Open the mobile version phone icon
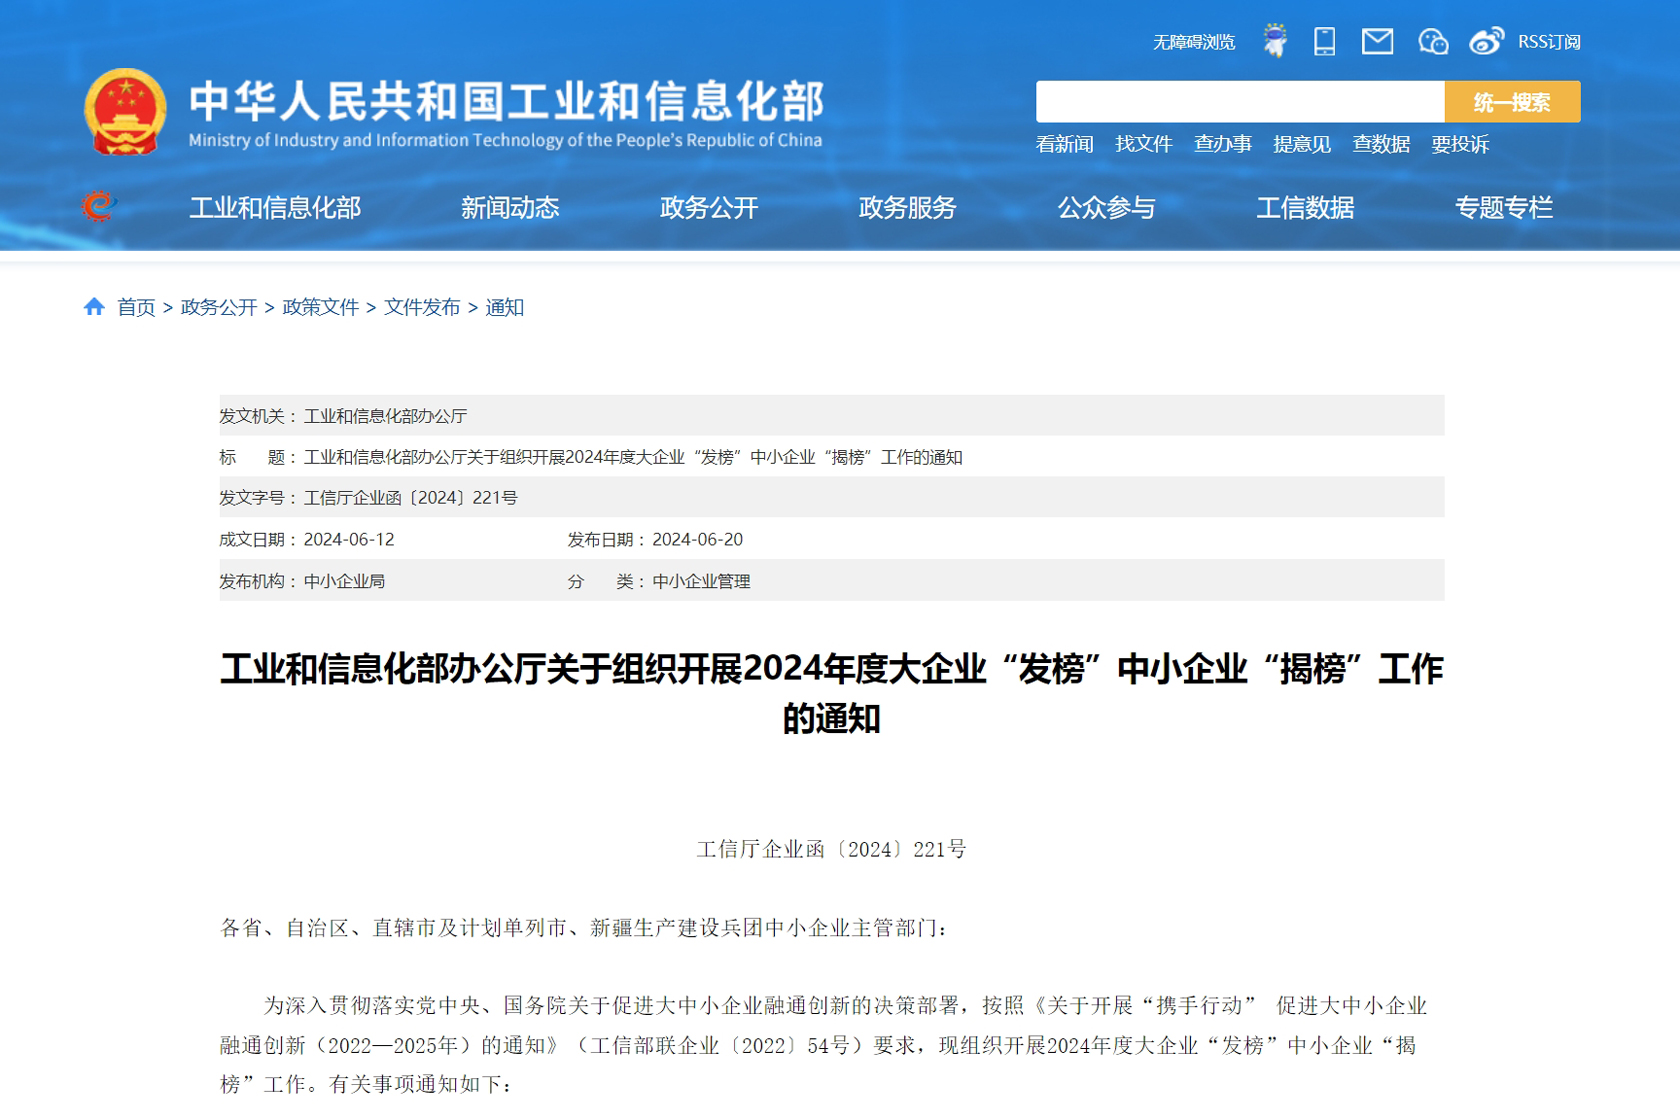This screenshot has height=1120, width=1680. coord(1324,41)
